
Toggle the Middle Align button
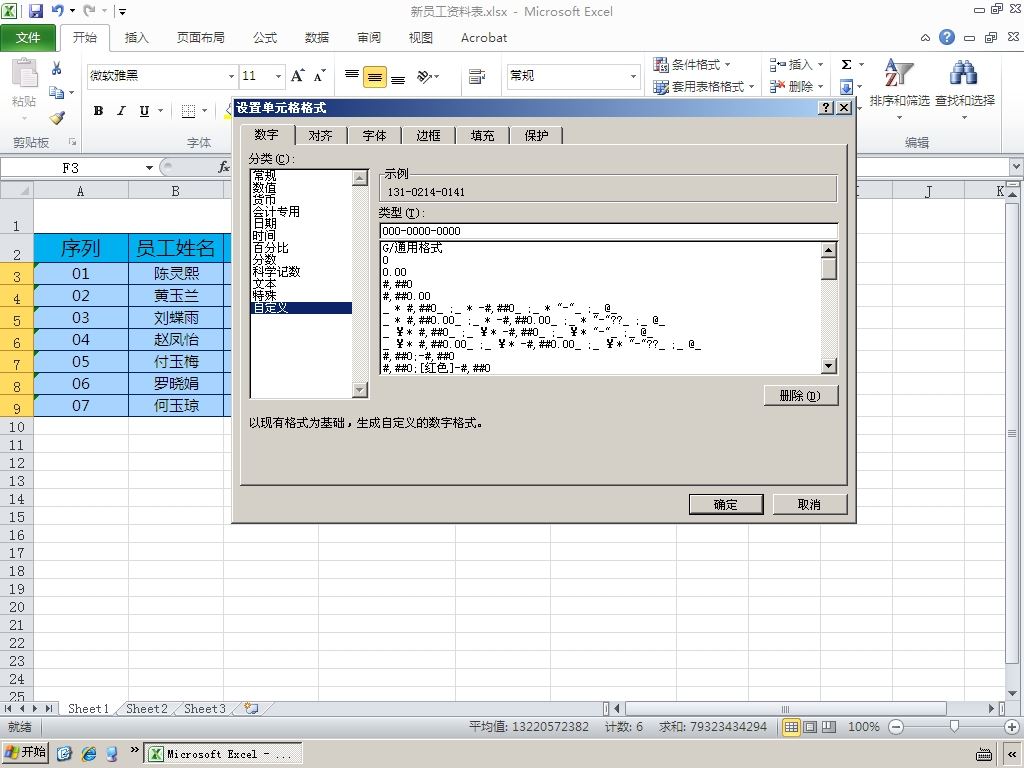(x=375, y=76)
